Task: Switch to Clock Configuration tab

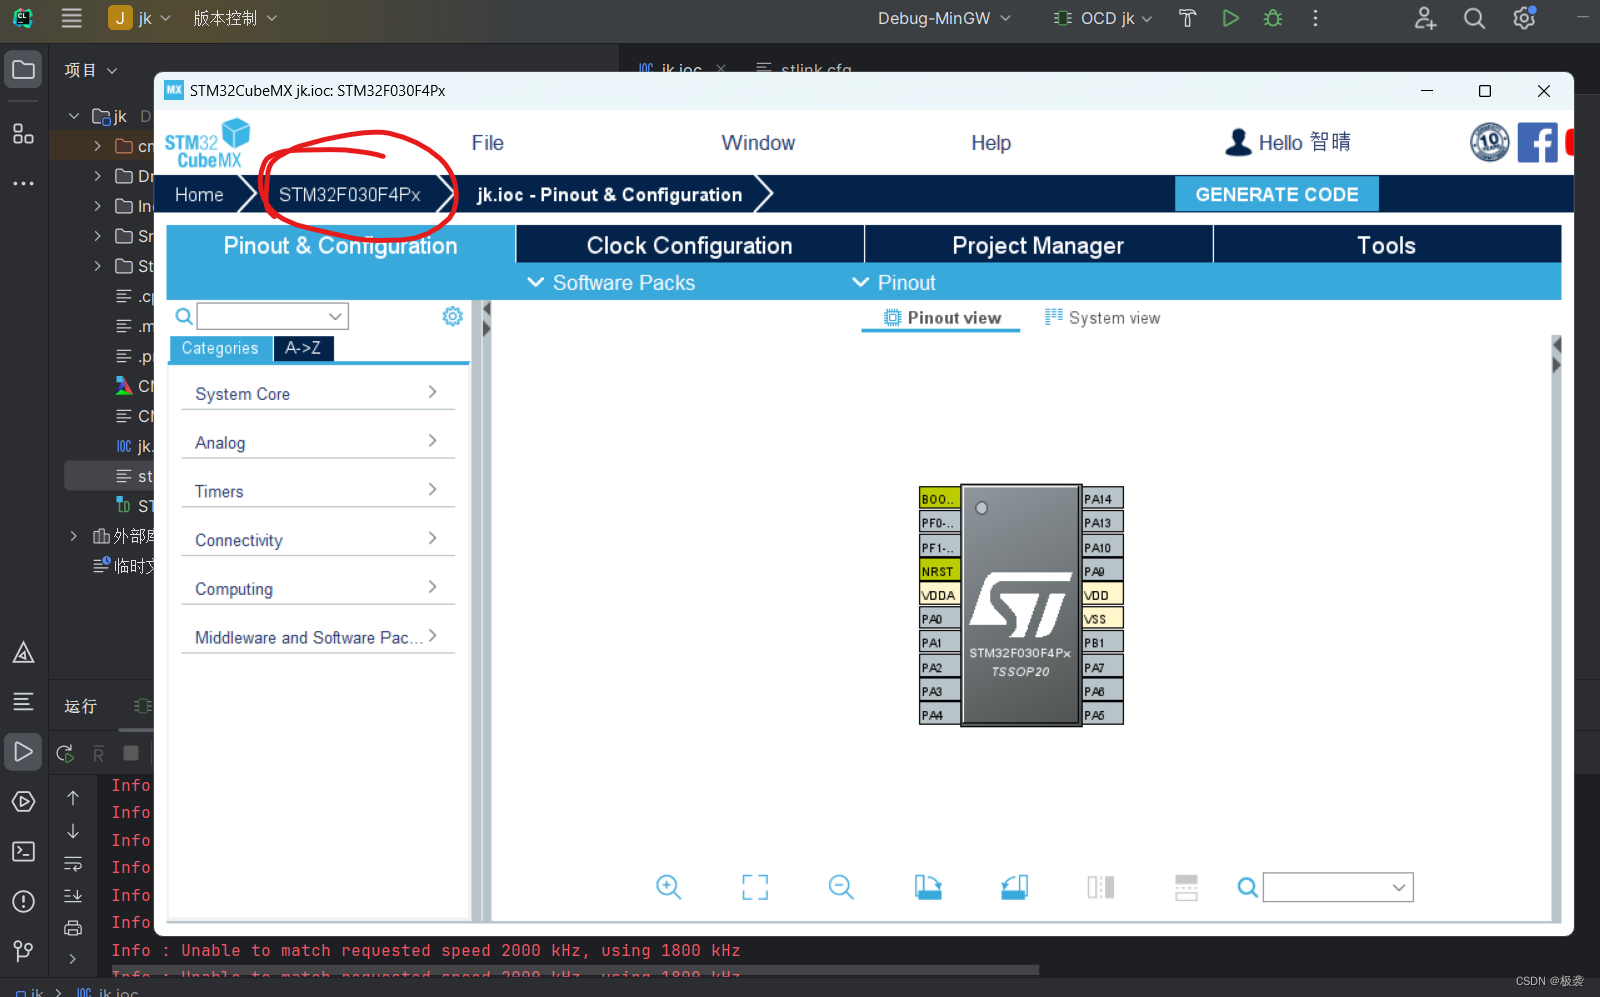Action: point(690,245)
